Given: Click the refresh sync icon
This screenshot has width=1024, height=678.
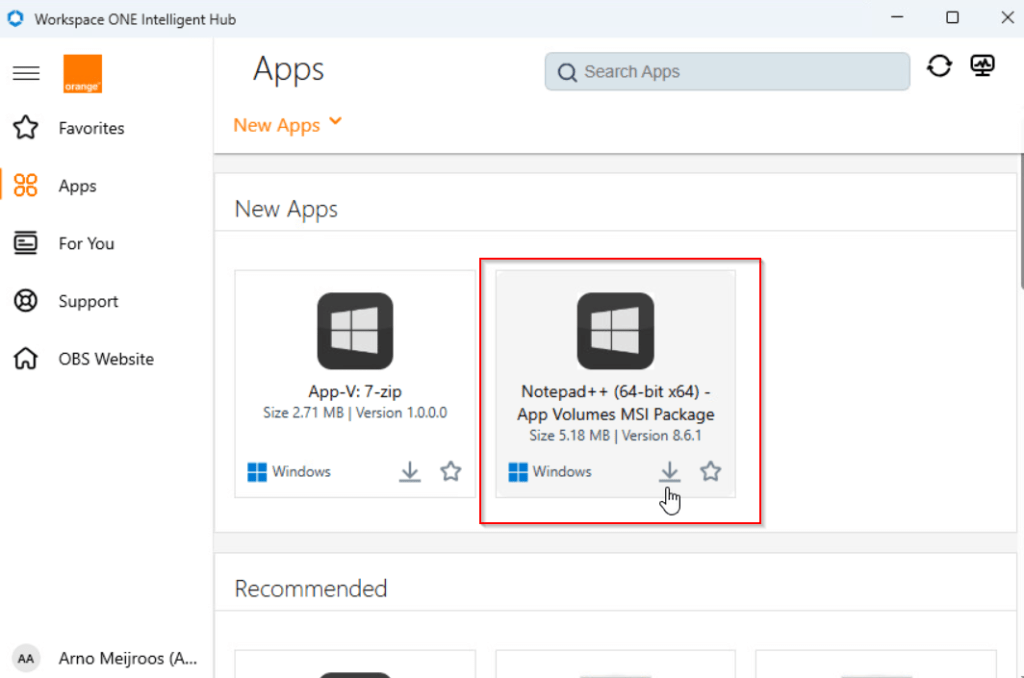Looking at the screenshot, I should 939,66.
